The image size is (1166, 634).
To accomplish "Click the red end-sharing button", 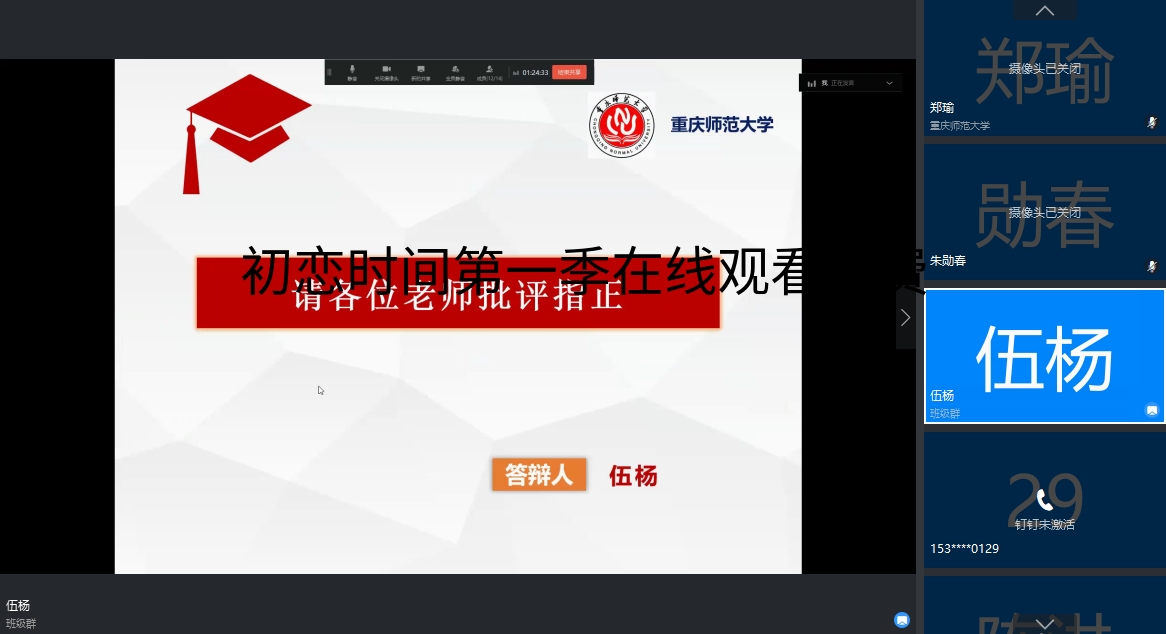I will click(569, 72).
